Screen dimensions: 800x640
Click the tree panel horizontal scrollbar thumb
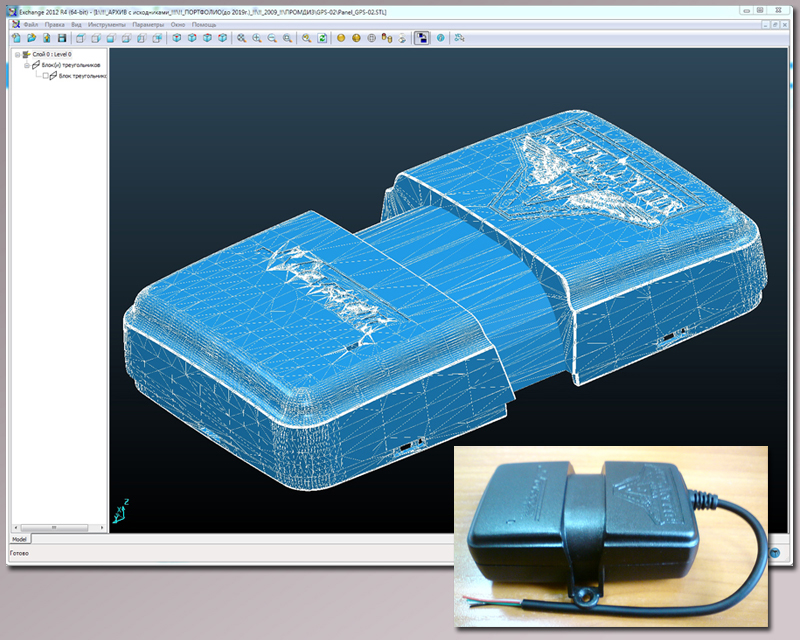[x=54, y=528]
